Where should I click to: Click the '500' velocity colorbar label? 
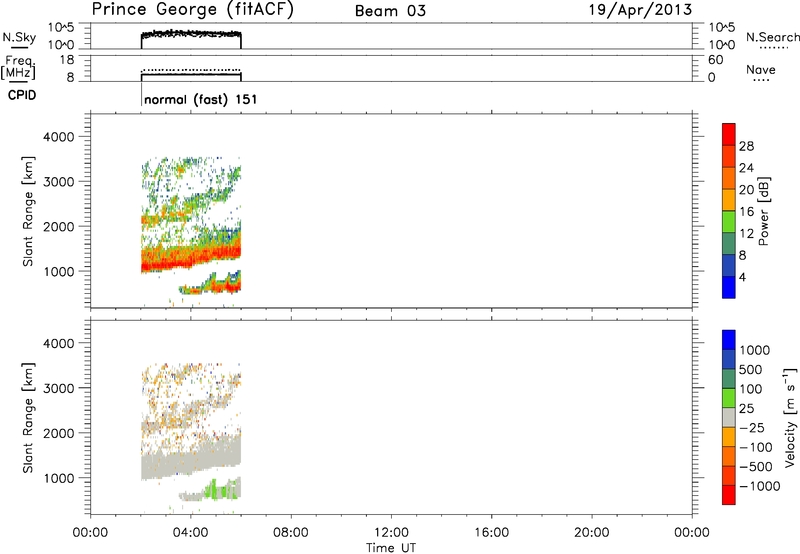pyautogui.click(x=751, y=369)
